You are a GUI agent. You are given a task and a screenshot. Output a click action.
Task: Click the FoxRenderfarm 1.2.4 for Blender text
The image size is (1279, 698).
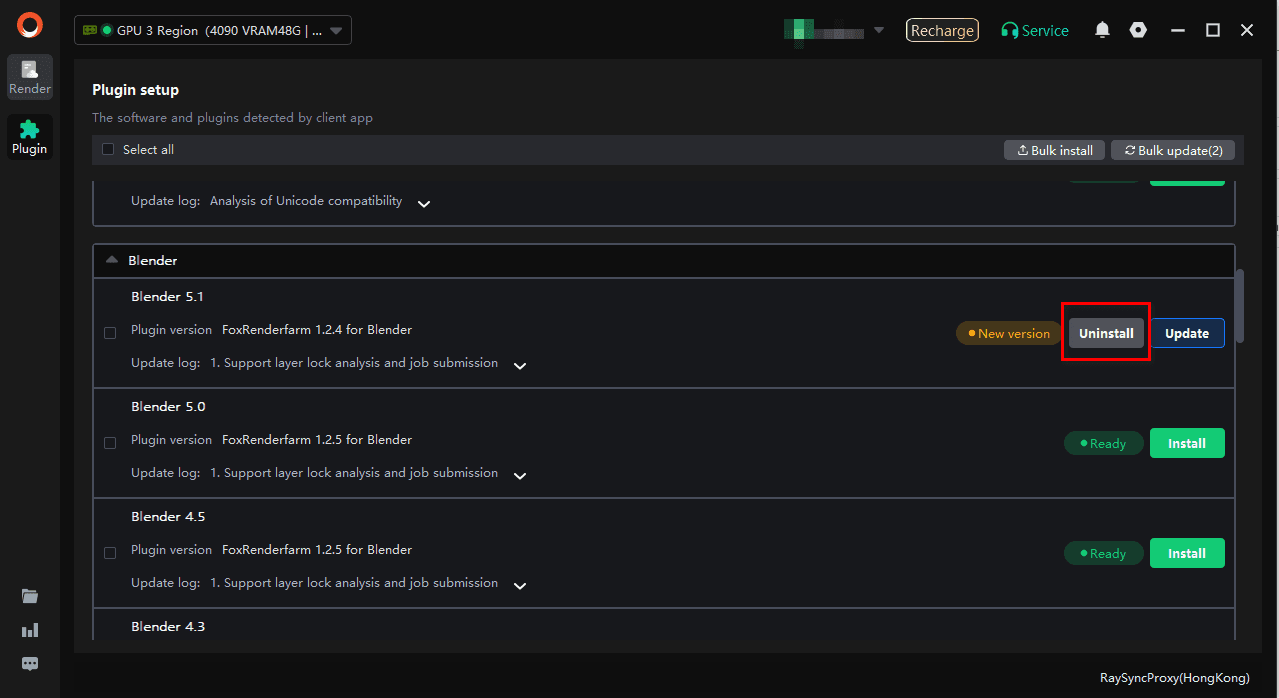317,330
